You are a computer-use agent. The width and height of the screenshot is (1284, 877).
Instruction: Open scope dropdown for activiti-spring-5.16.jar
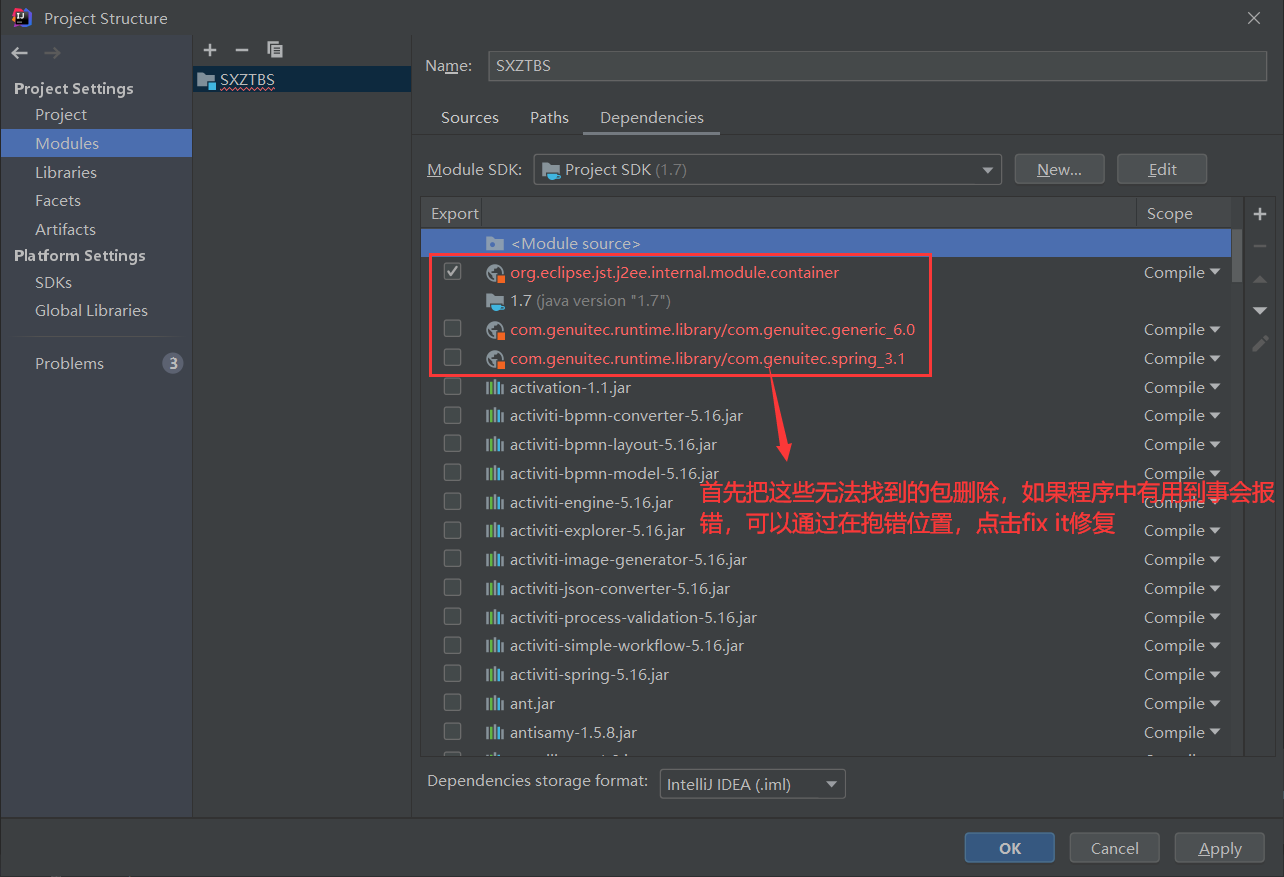click(1182, 674)
